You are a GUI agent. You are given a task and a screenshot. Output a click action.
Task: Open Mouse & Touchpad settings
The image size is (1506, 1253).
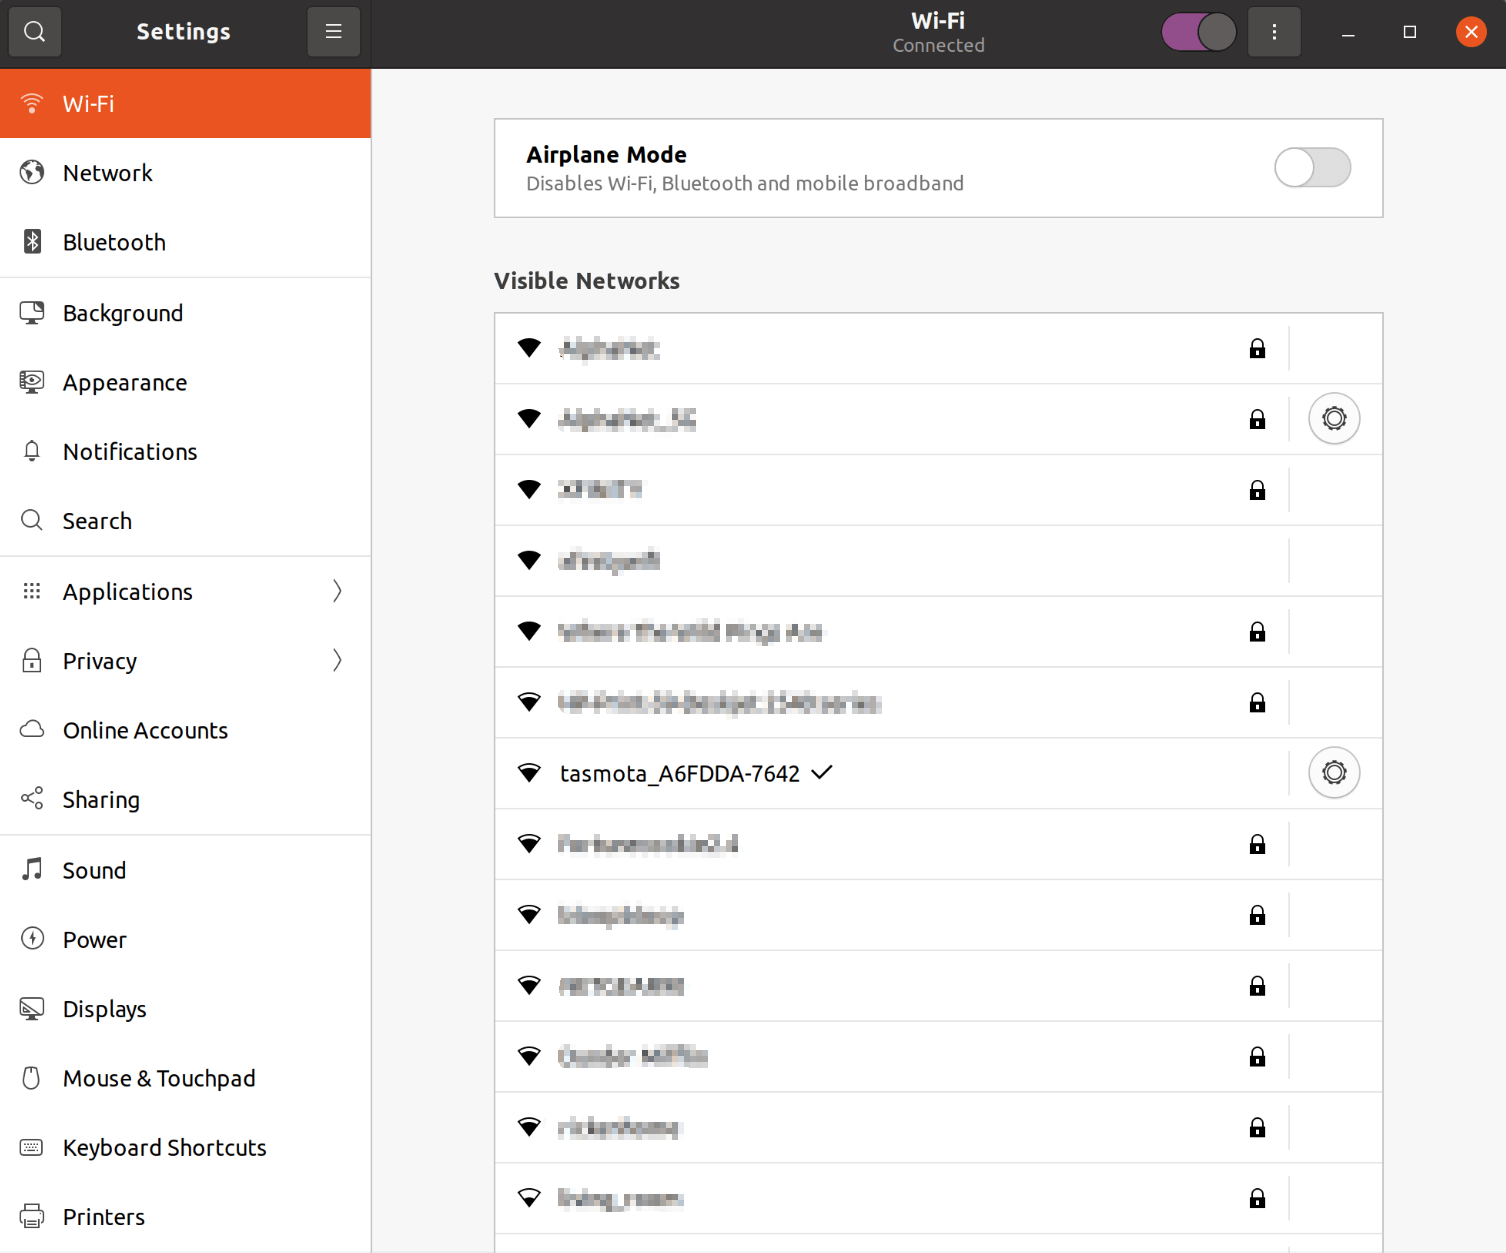[159, 1079]
